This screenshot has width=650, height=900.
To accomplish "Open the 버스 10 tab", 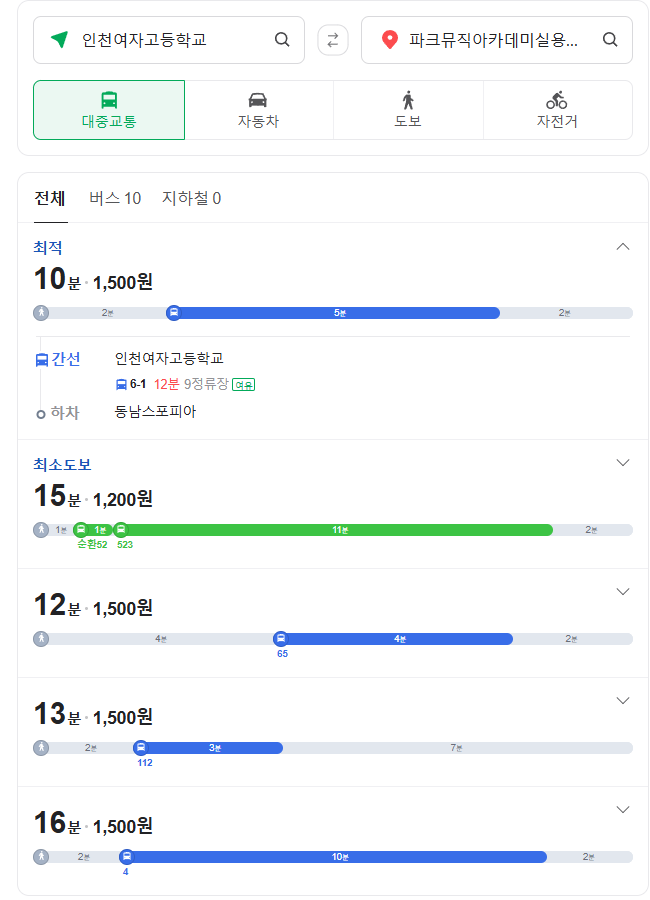I will click(115, 198).
